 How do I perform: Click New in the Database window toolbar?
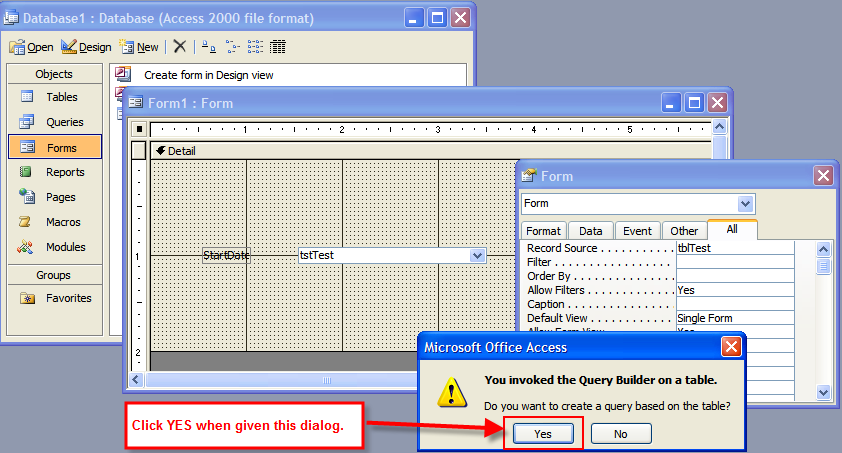click(139, 47)
